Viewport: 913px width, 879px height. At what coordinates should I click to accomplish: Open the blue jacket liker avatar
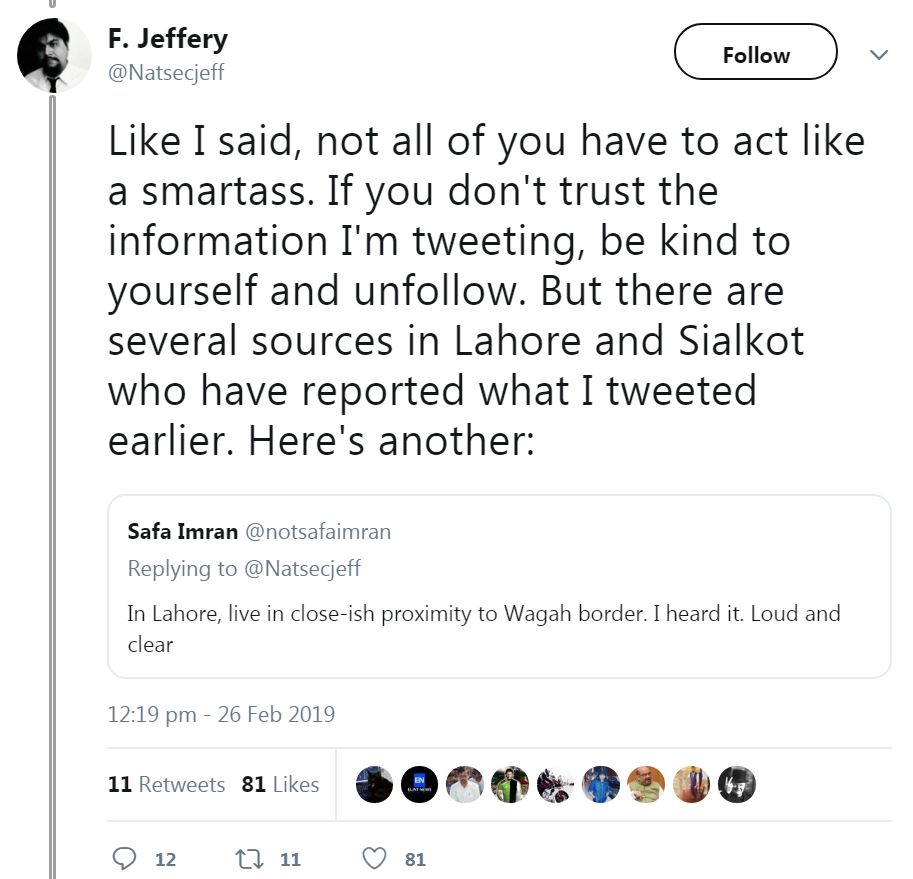601,785
